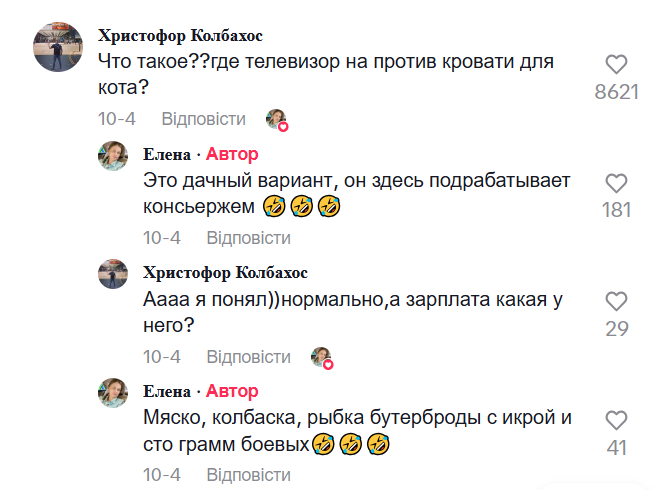Click Відповісти under the Мяско reply

tap(248, 475)
